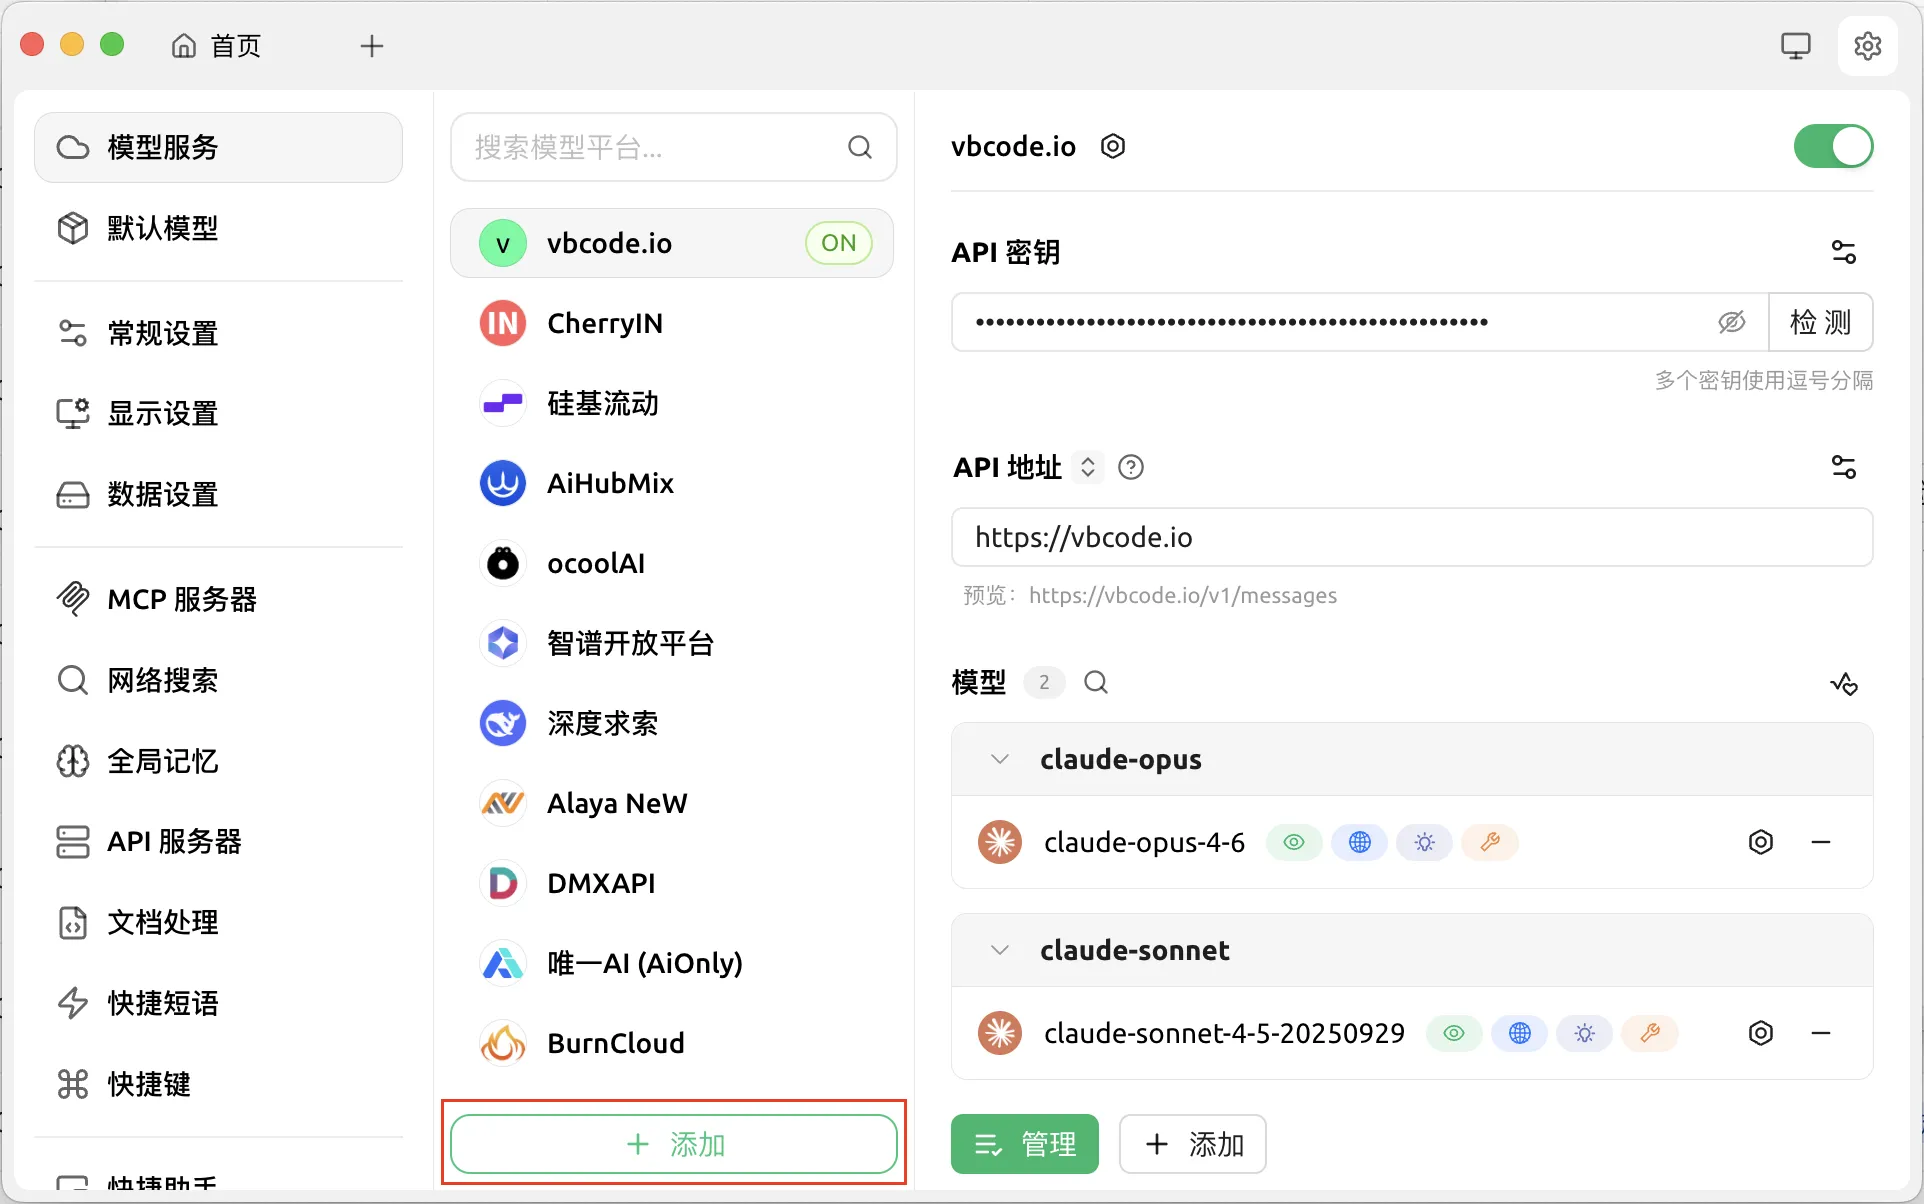The width and height of the screenshot is (1924, 1204).
Task: Open 常规设置 page
Action: [218, 333]
